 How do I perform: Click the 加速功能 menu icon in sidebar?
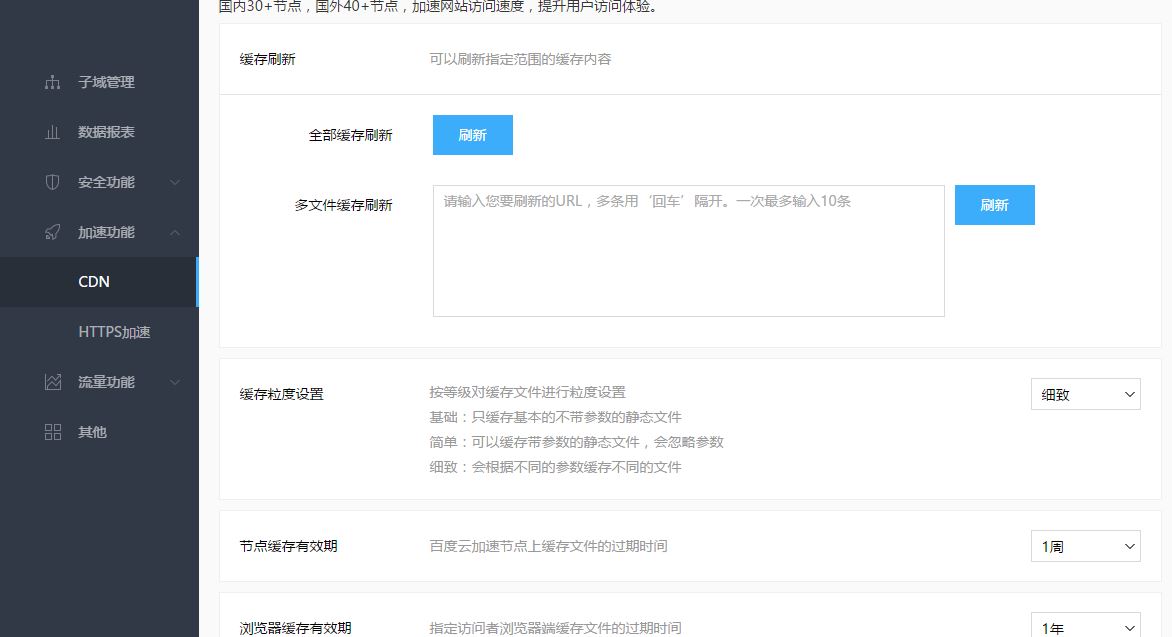(52, 231)
